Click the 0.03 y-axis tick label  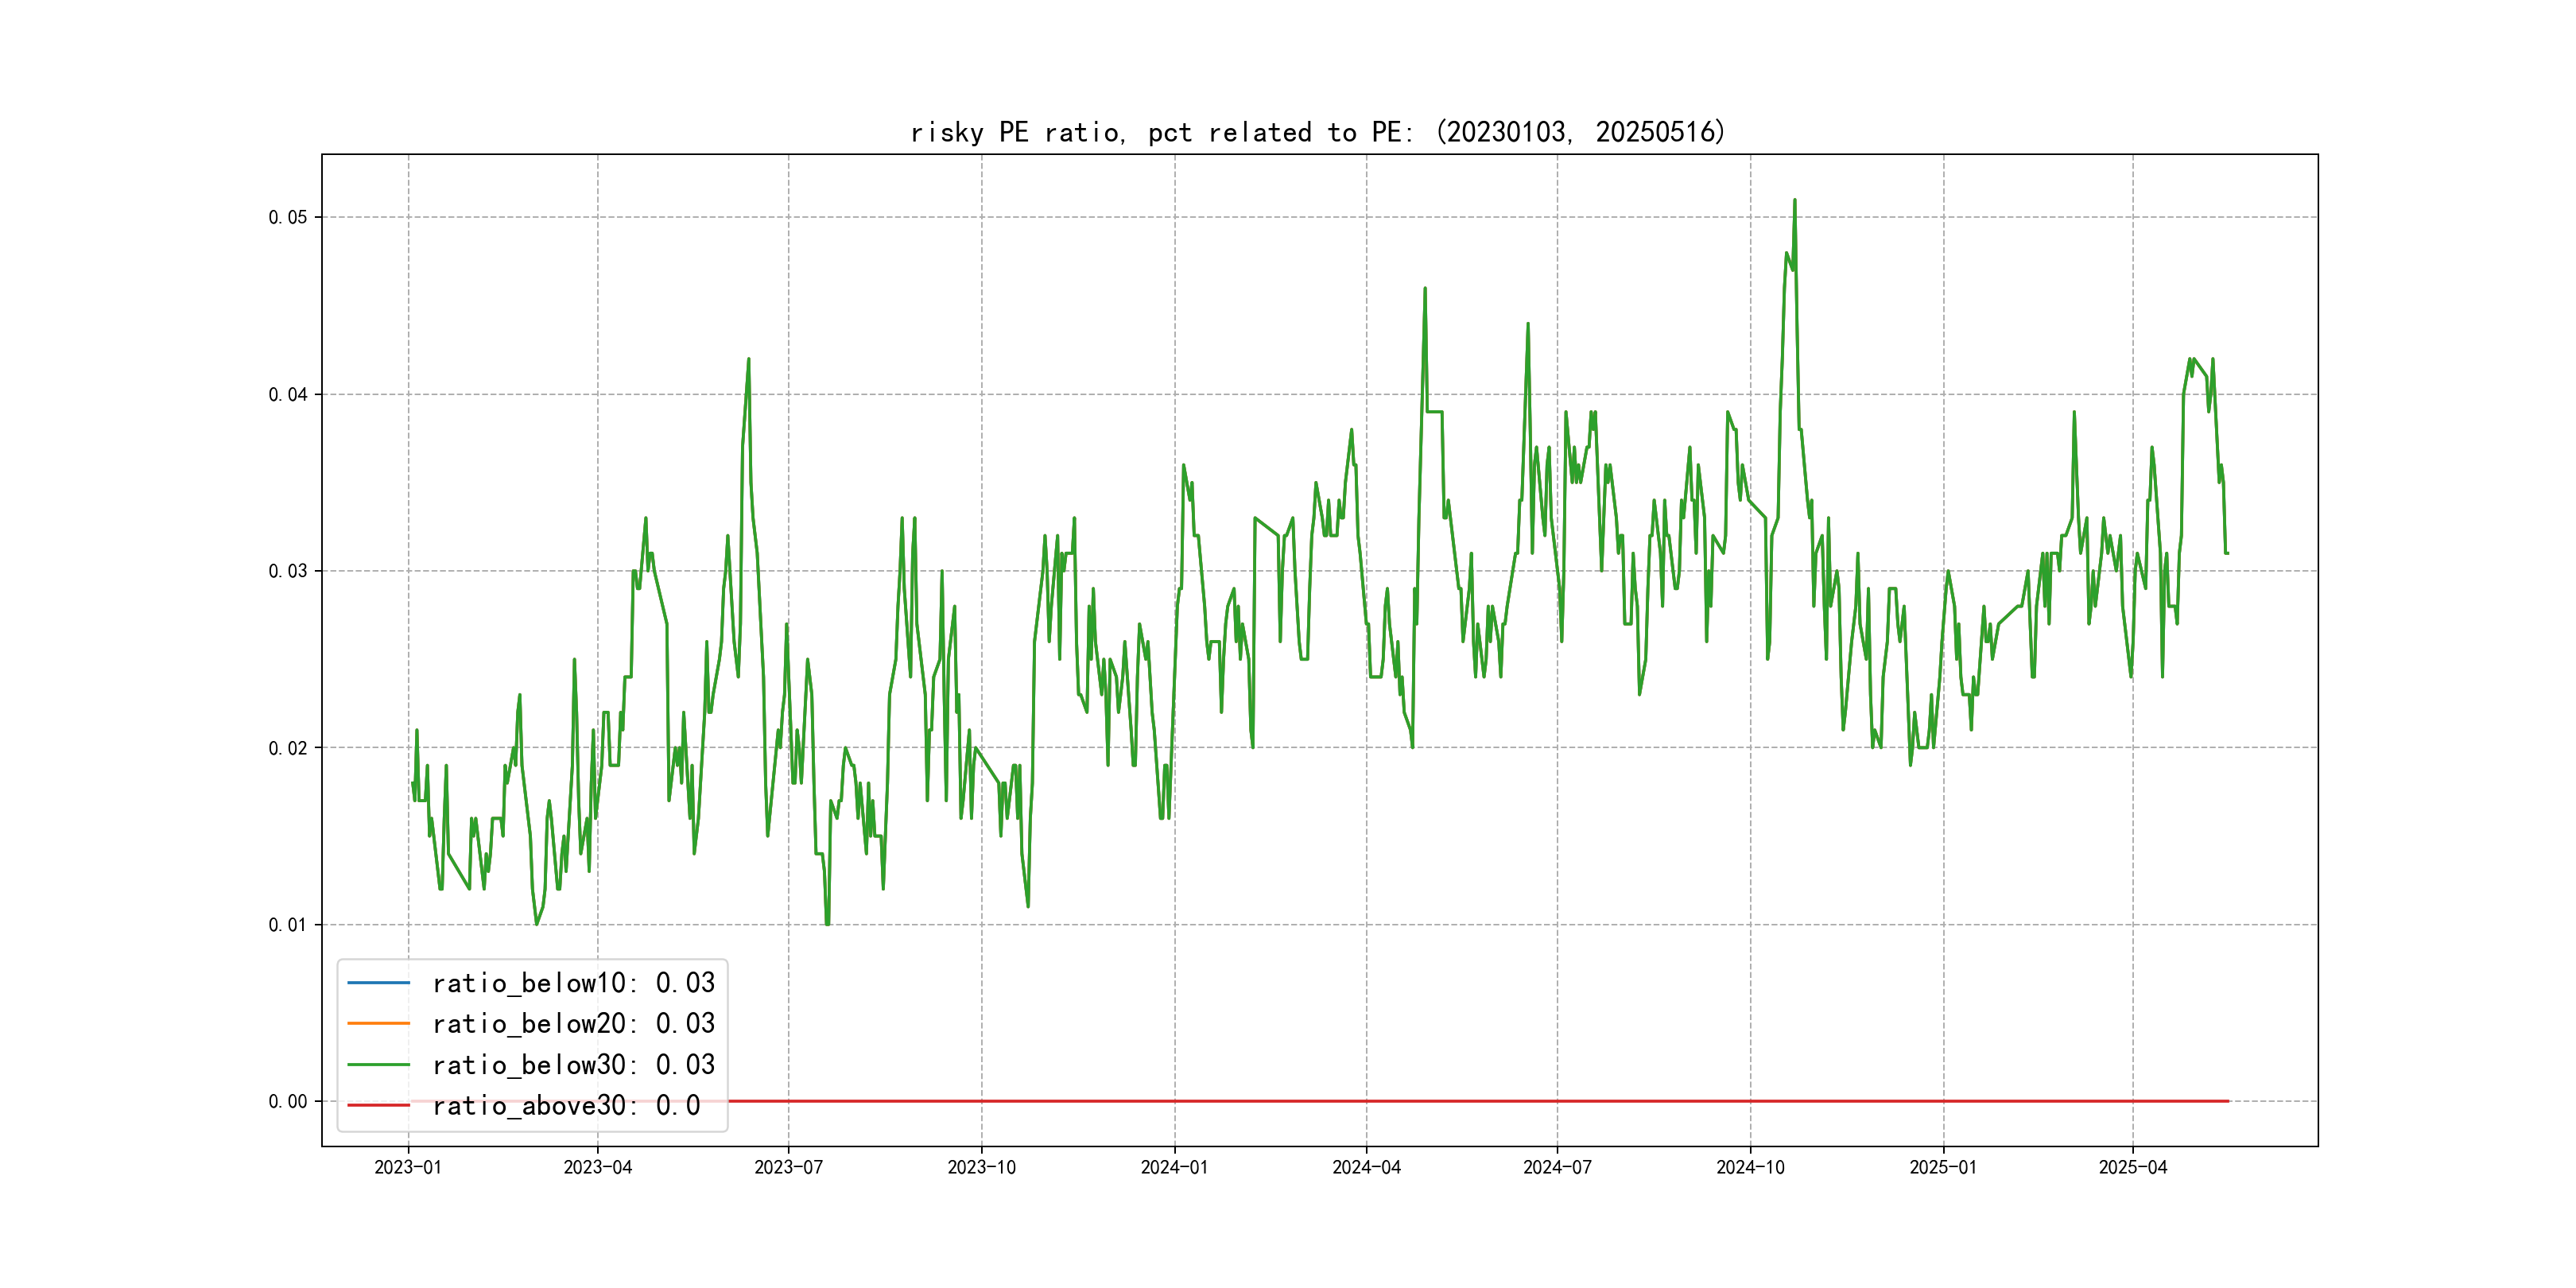[x=288, y=571]
